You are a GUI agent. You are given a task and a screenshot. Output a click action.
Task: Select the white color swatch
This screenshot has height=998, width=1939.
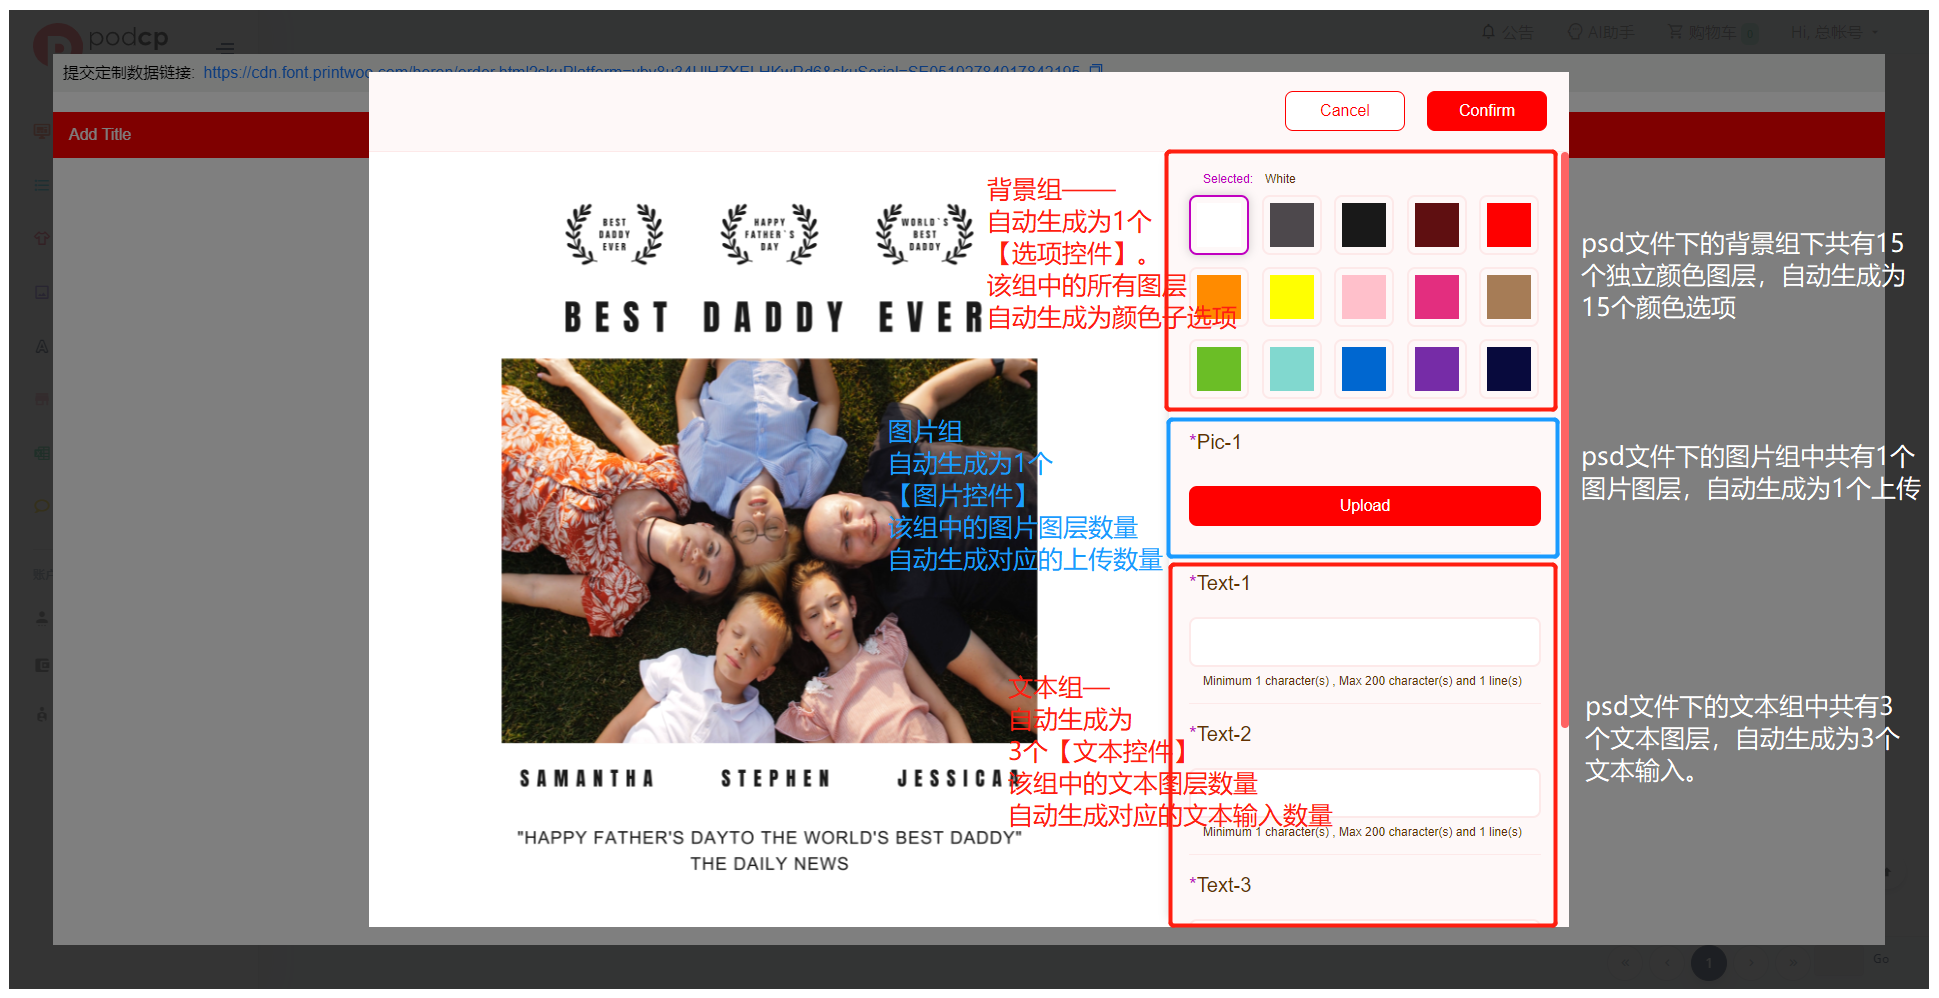point(1218,225)
